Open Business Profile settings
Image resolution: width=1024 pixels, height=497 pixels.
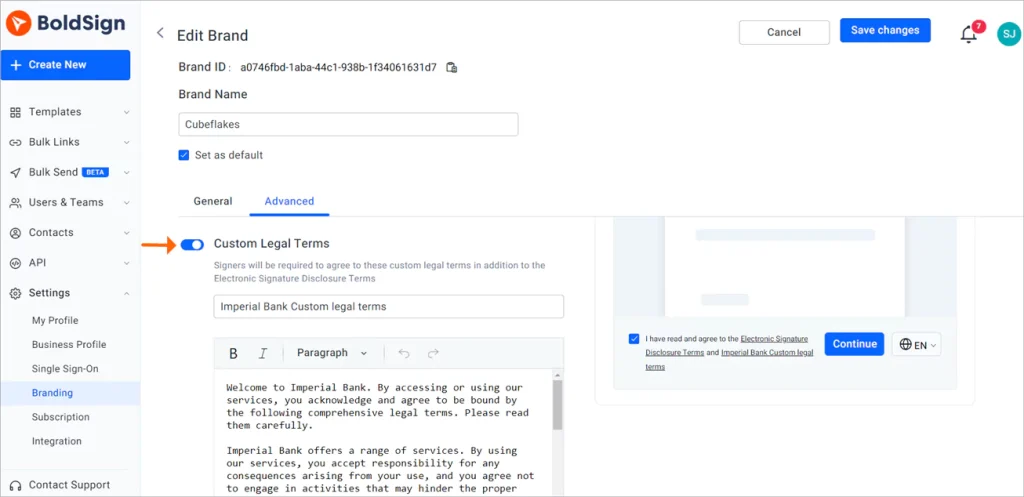[69, 345]
